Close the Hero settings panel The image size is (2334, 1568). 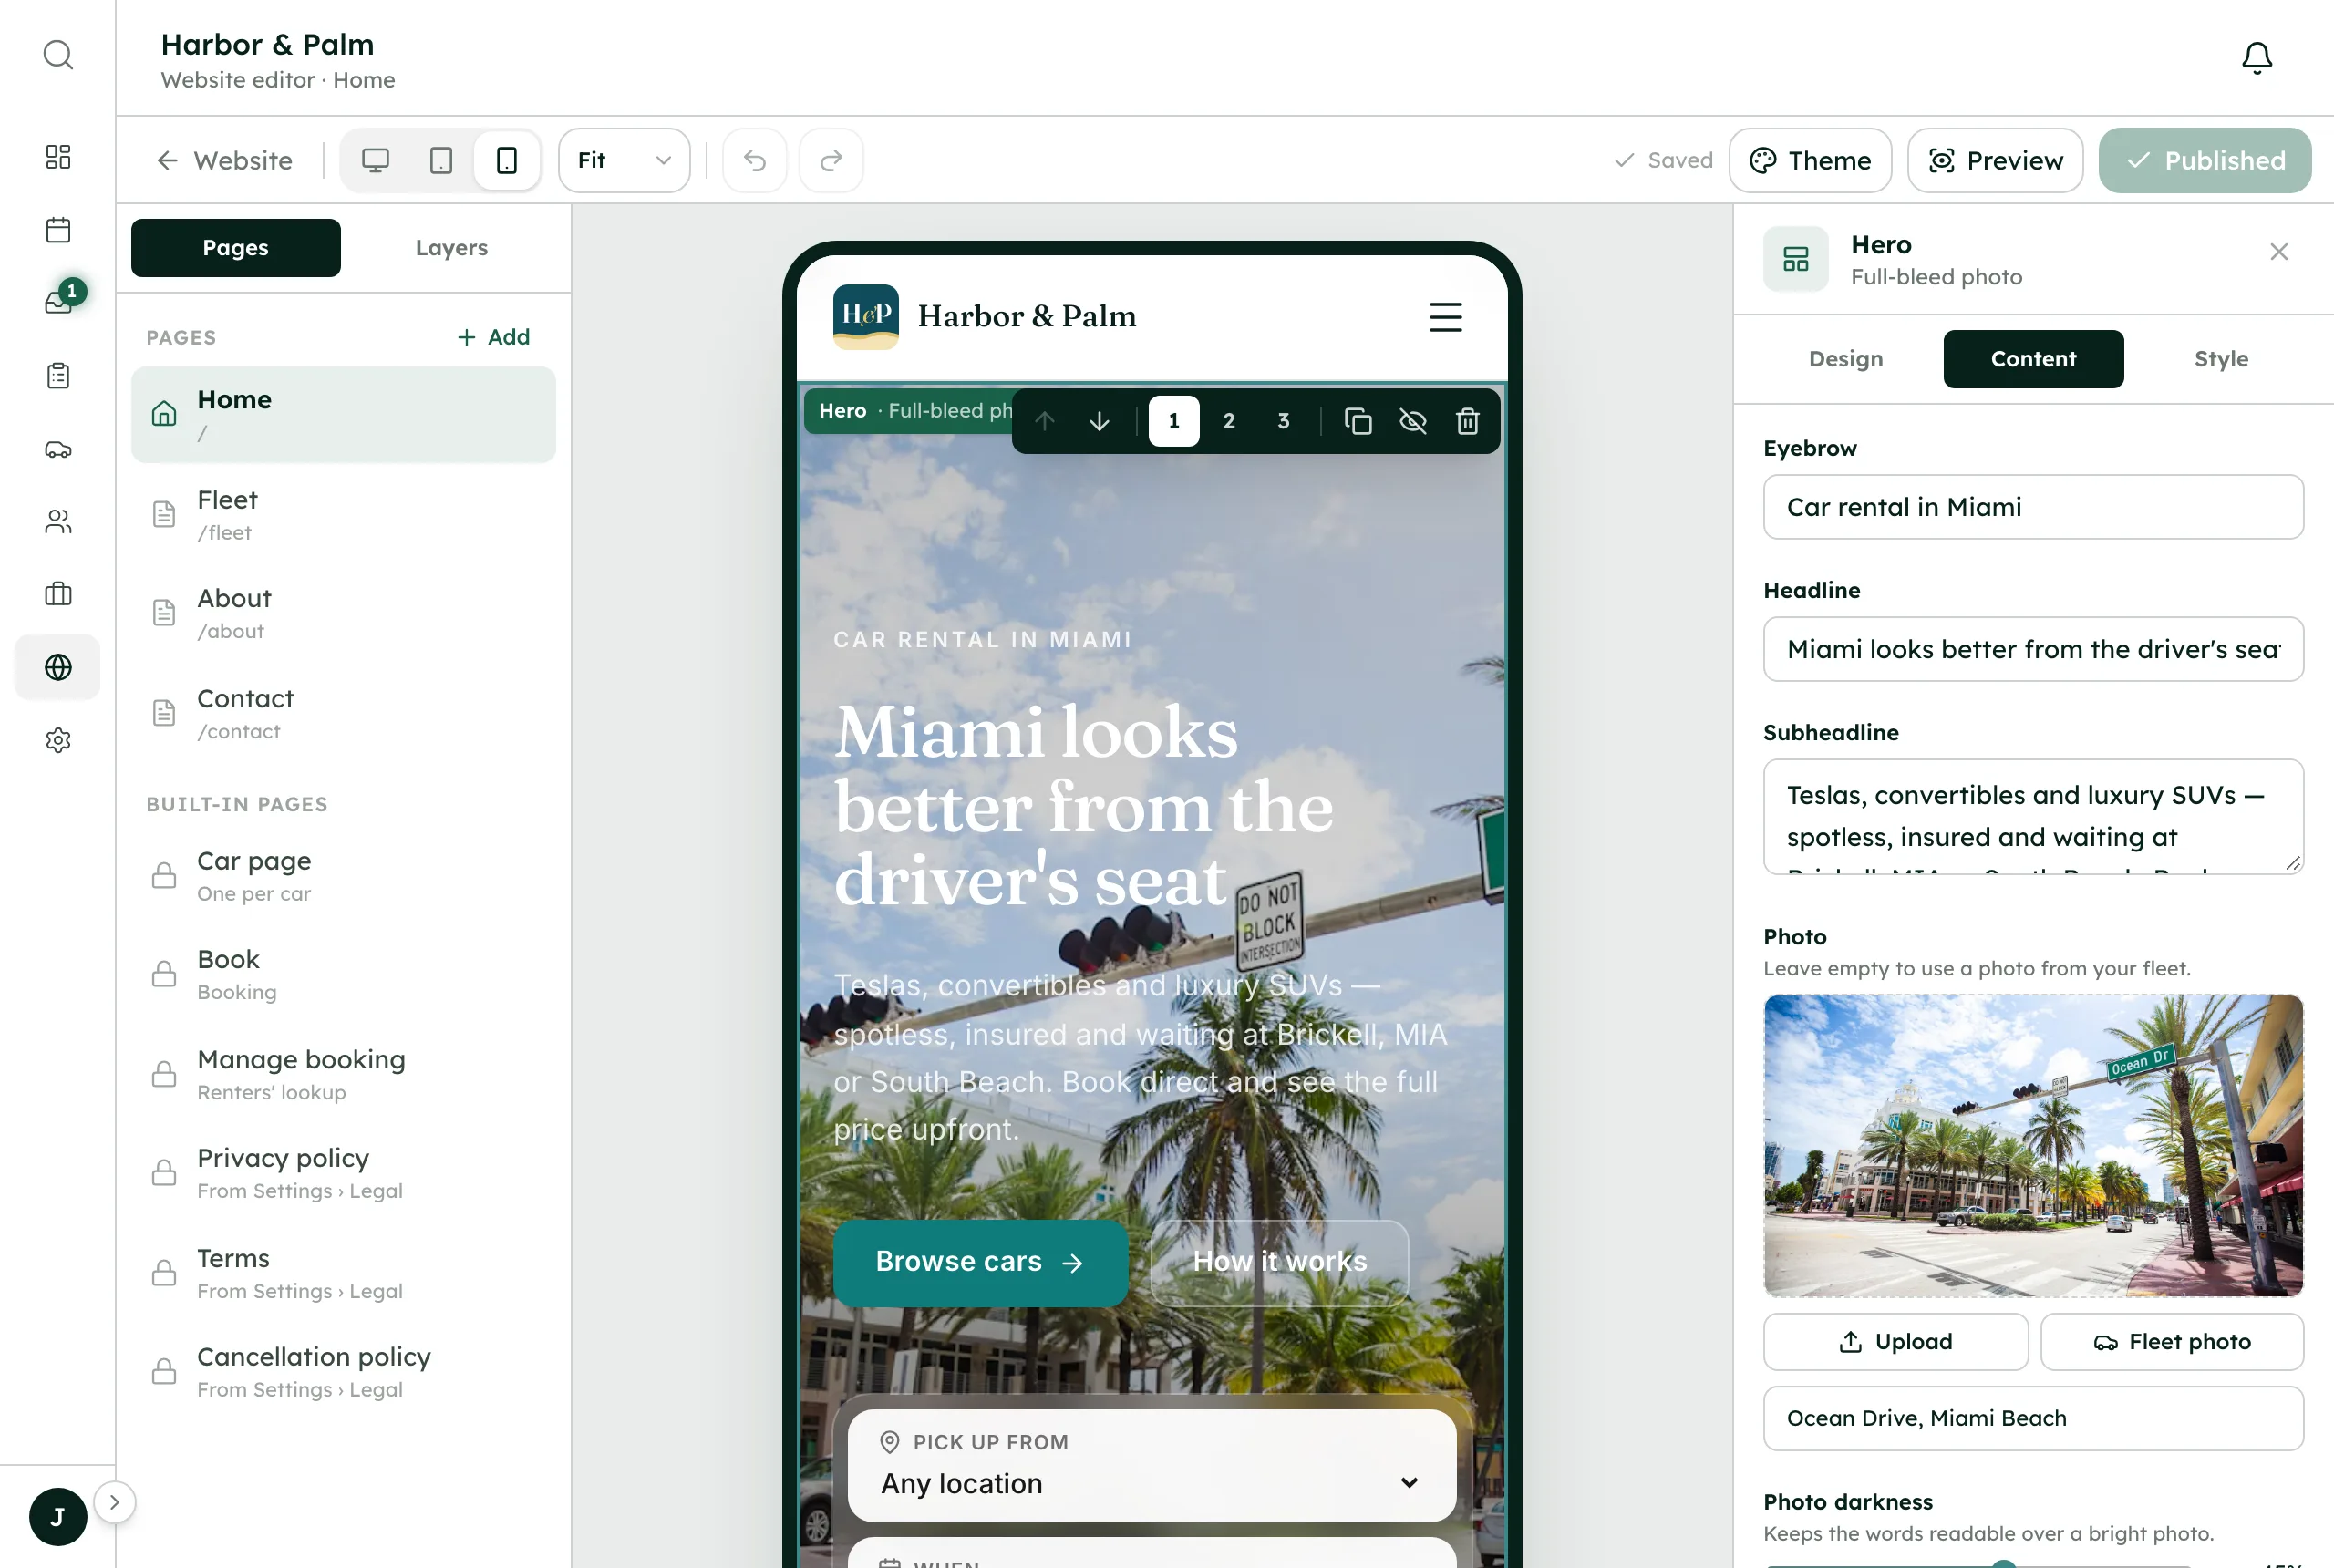point(2278,252)
